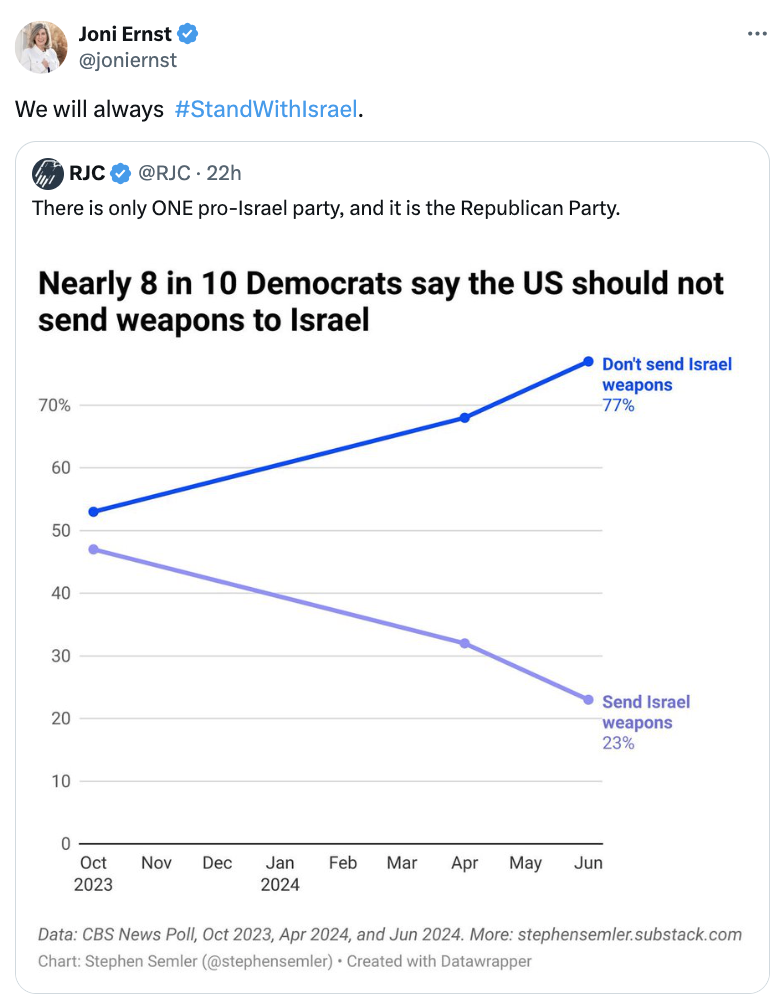Click the 22h timestamp on quoted tweet

(224, 174)
